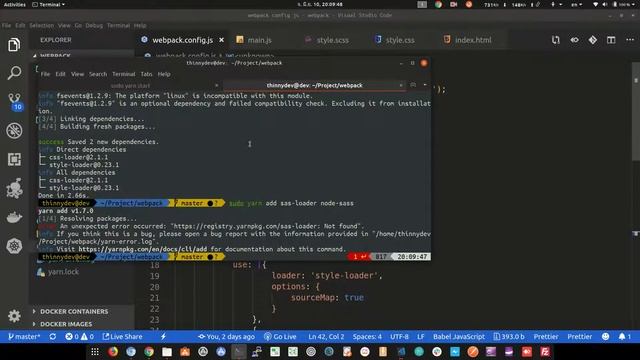
Task: Open the Search view in activity bar
Action: coord(14,73)
